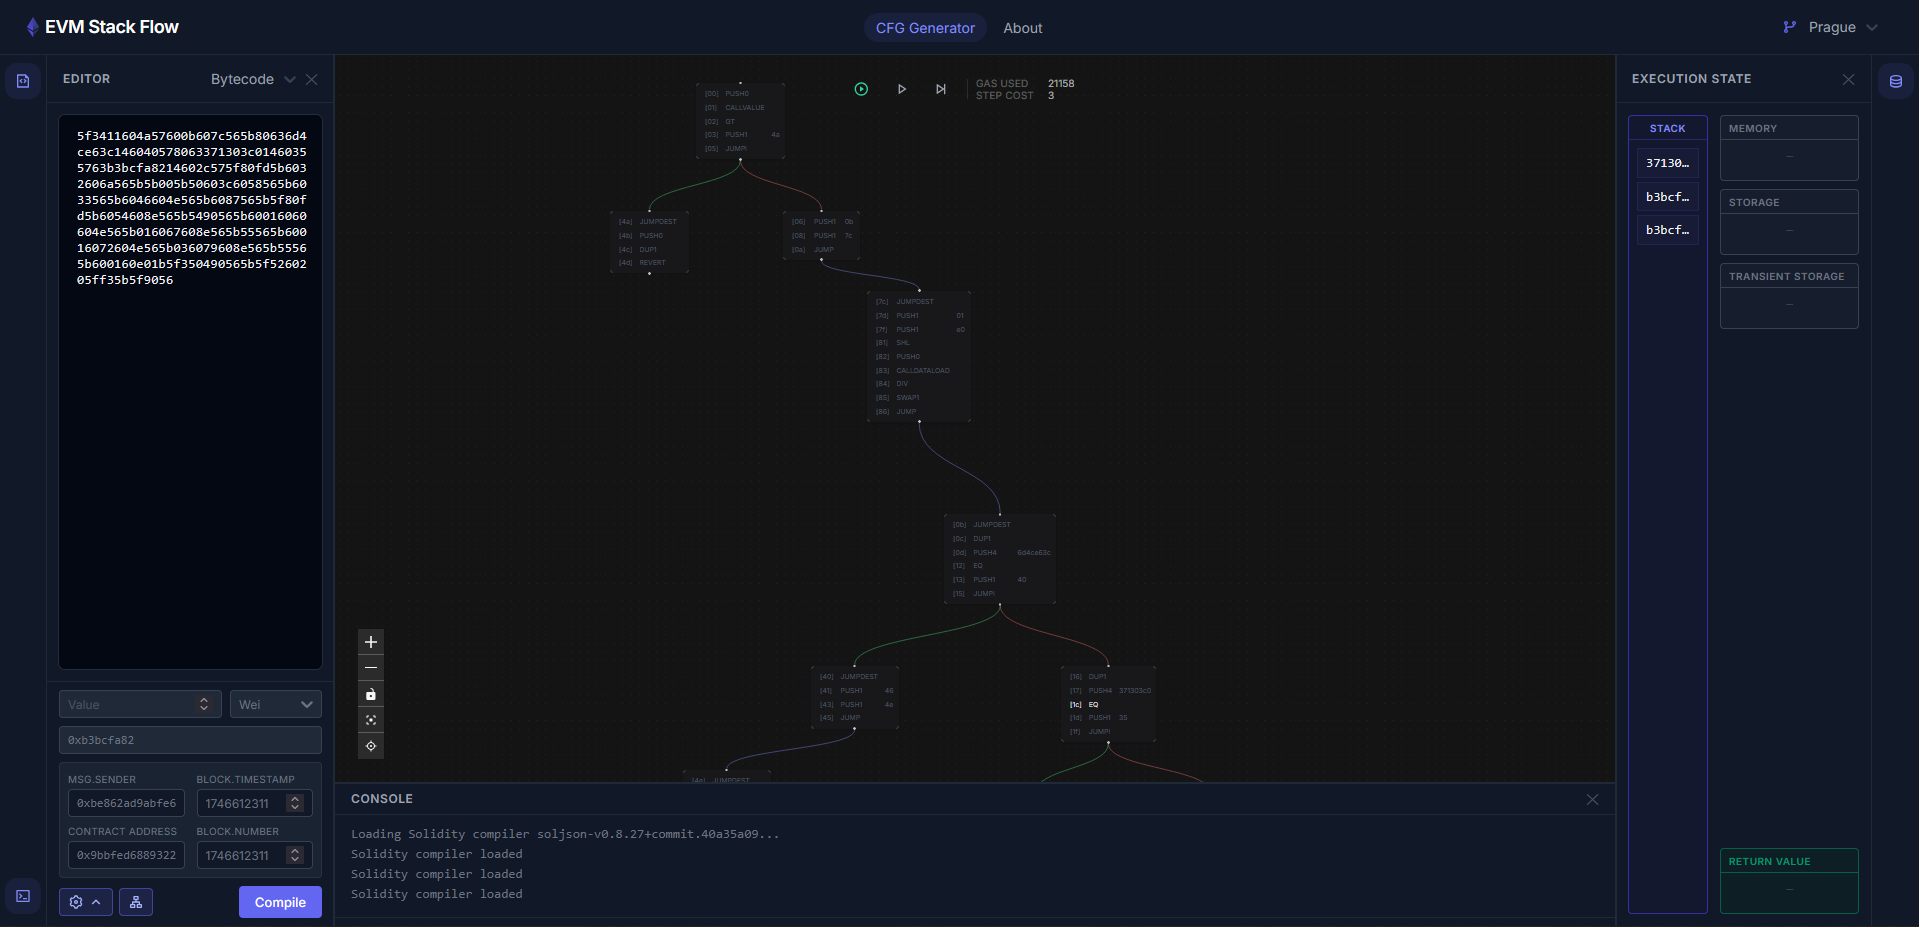Click inside the bytecode editor text area
This screenshot has height=927, width=1919.
point(190,392)
